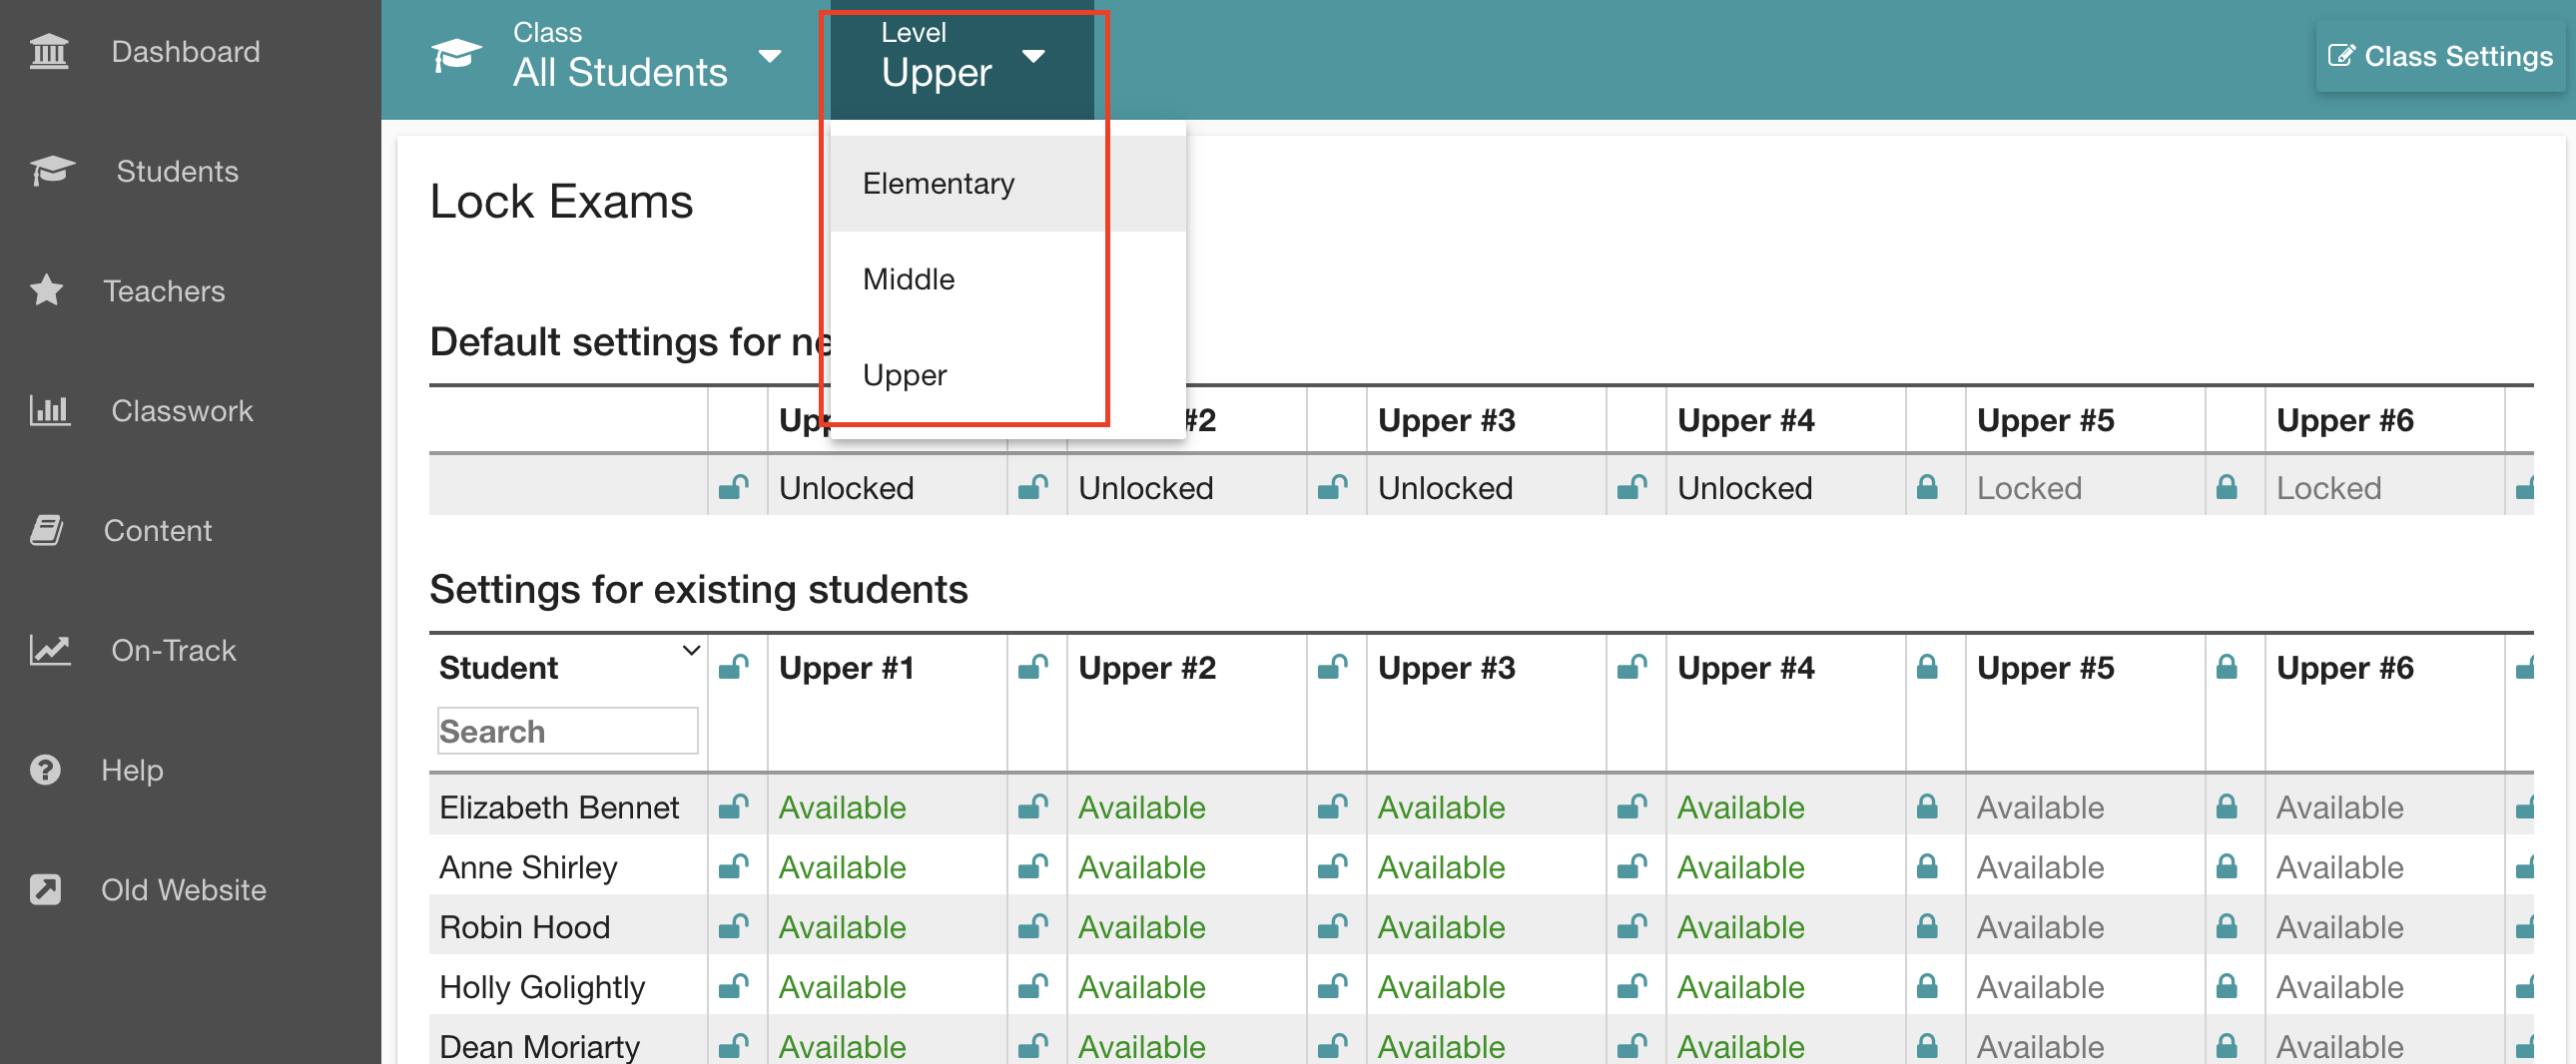Click Available for Robin Hood Upper #1
The height and width of the screenshot is (1064, 2576).
point(842,927)
